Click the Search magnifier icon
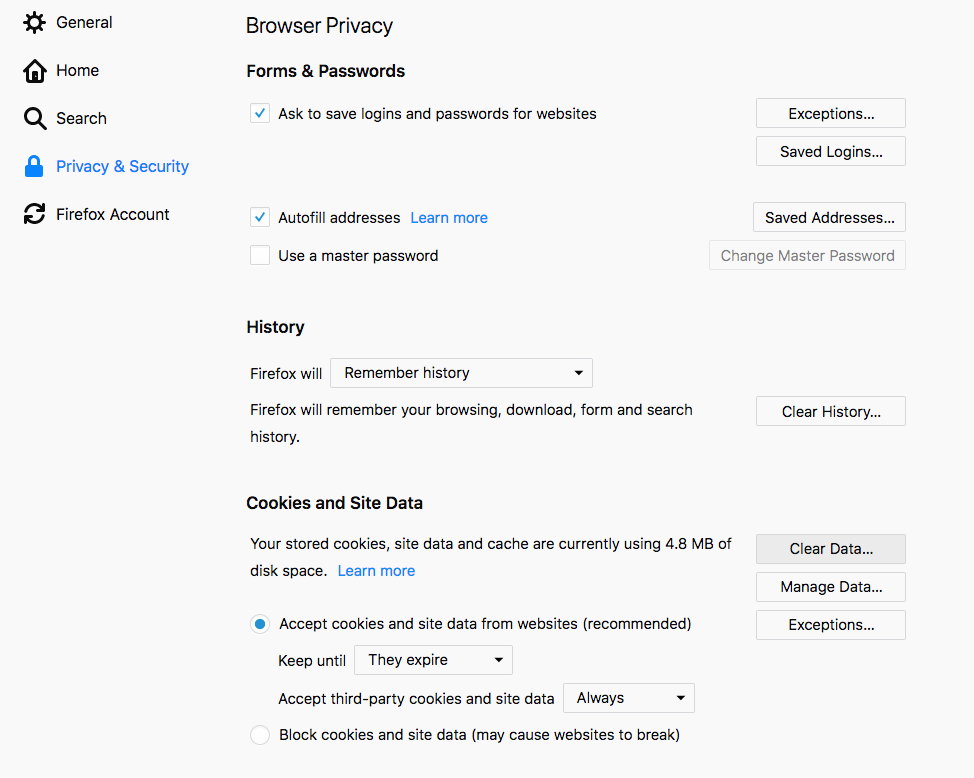 pos(35,118)
